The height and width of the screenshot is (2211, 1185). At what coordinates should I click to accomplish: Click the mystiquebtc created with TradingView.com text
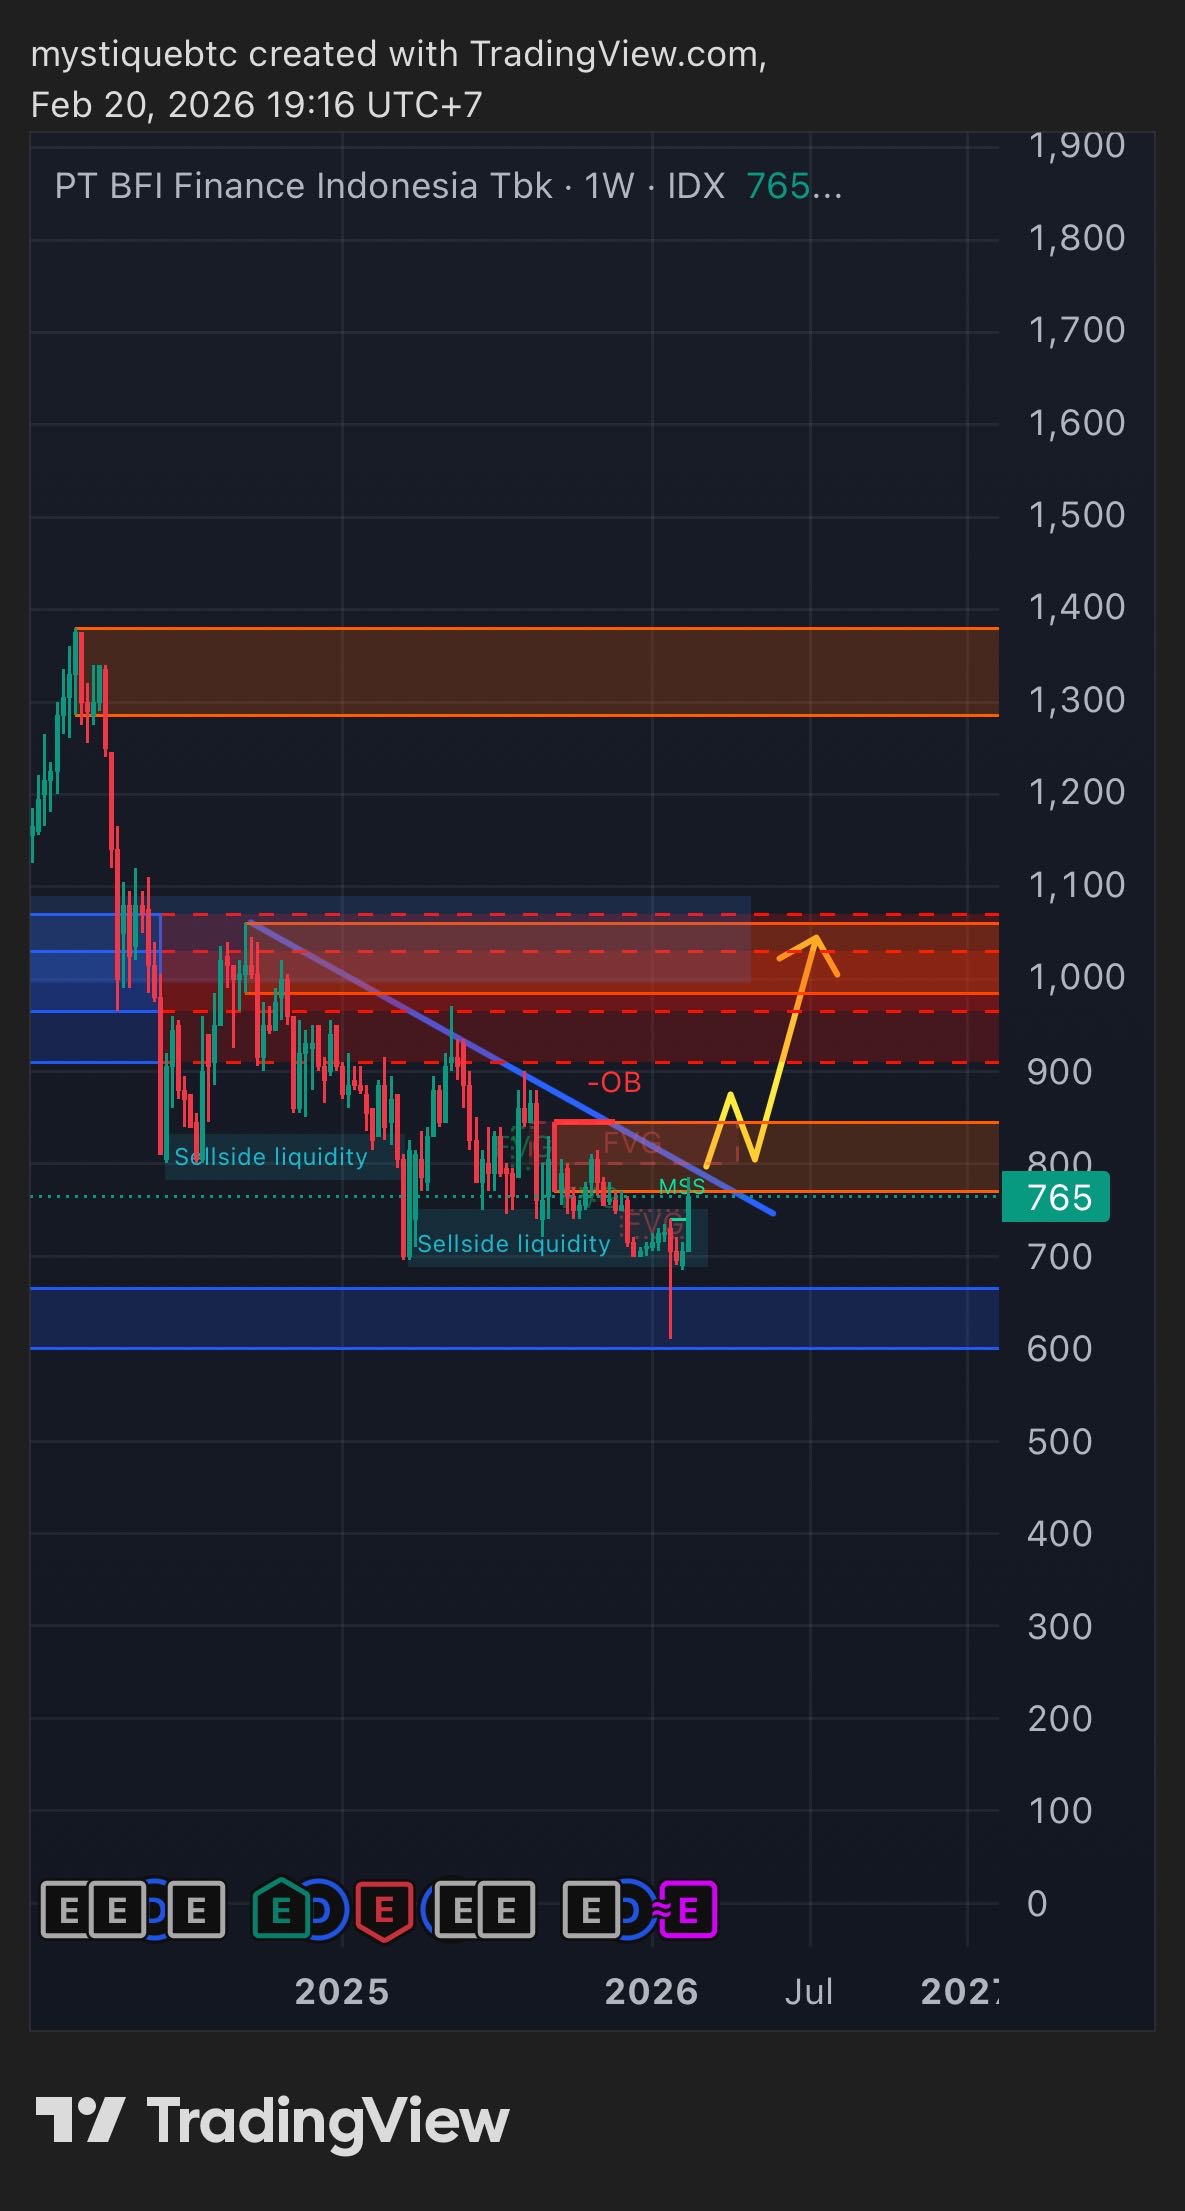(x=399, y=54)
